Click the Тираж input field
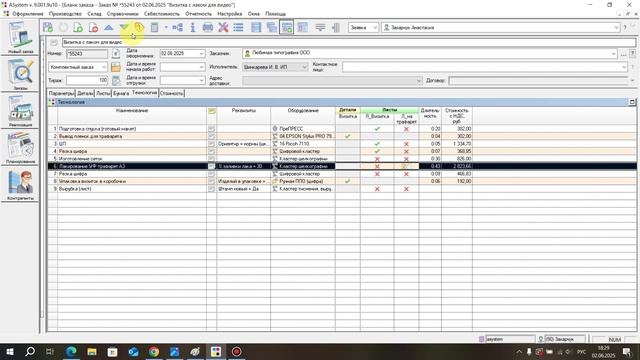This screenshot has height=360, width=640. click(87, 80)
